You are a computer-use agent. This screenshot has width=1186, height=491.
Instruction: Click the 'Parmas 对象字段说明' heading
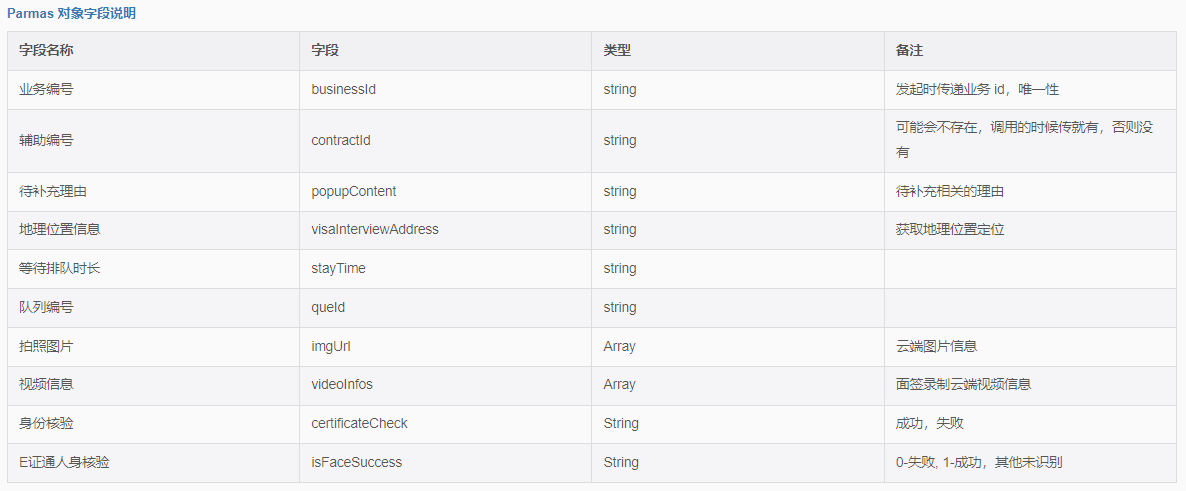[72, 14]
